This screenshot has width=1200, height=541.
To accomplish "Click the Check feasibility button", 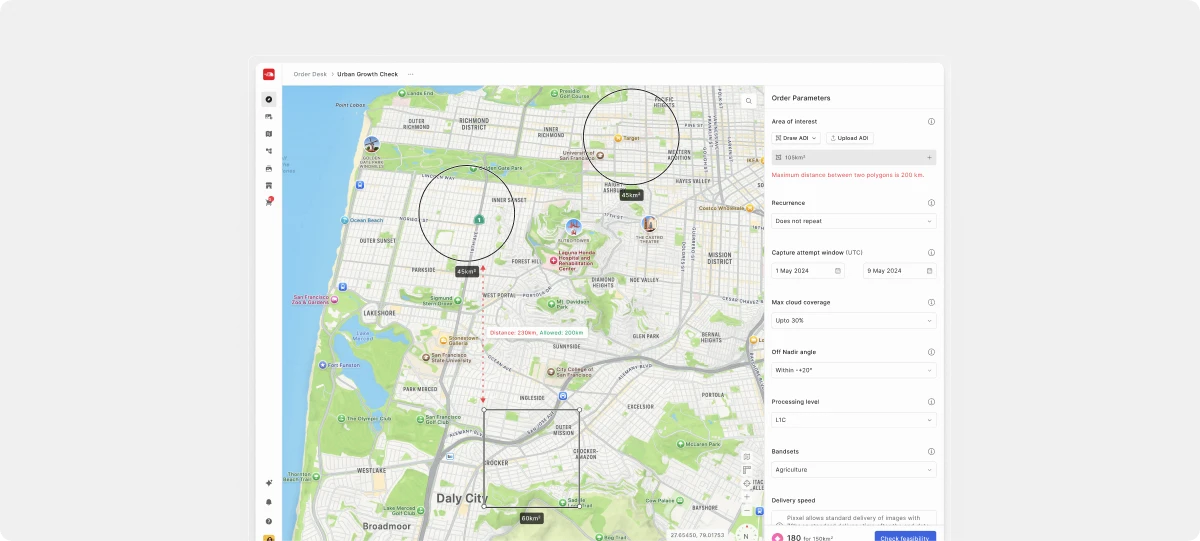I will point(905,537).
